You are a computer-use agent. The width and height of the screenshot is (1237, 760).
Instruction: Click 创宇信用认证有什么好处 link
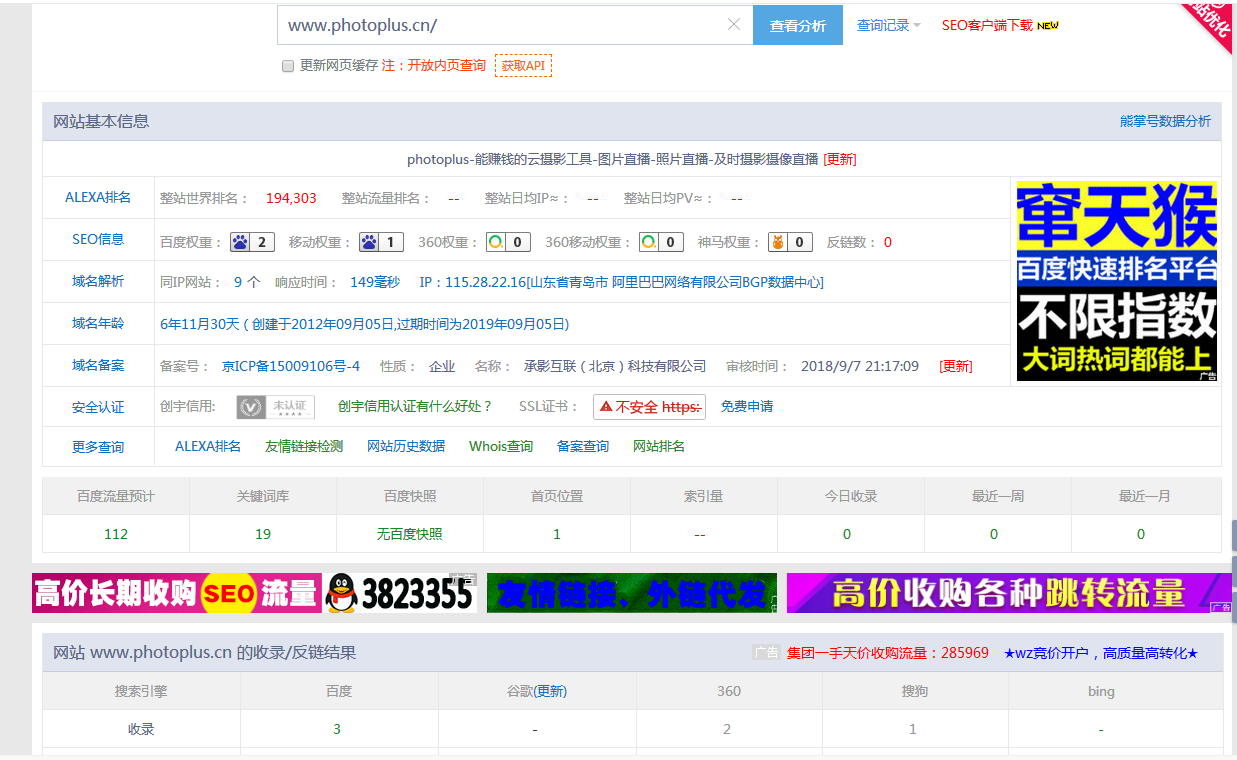click(415, 406)
